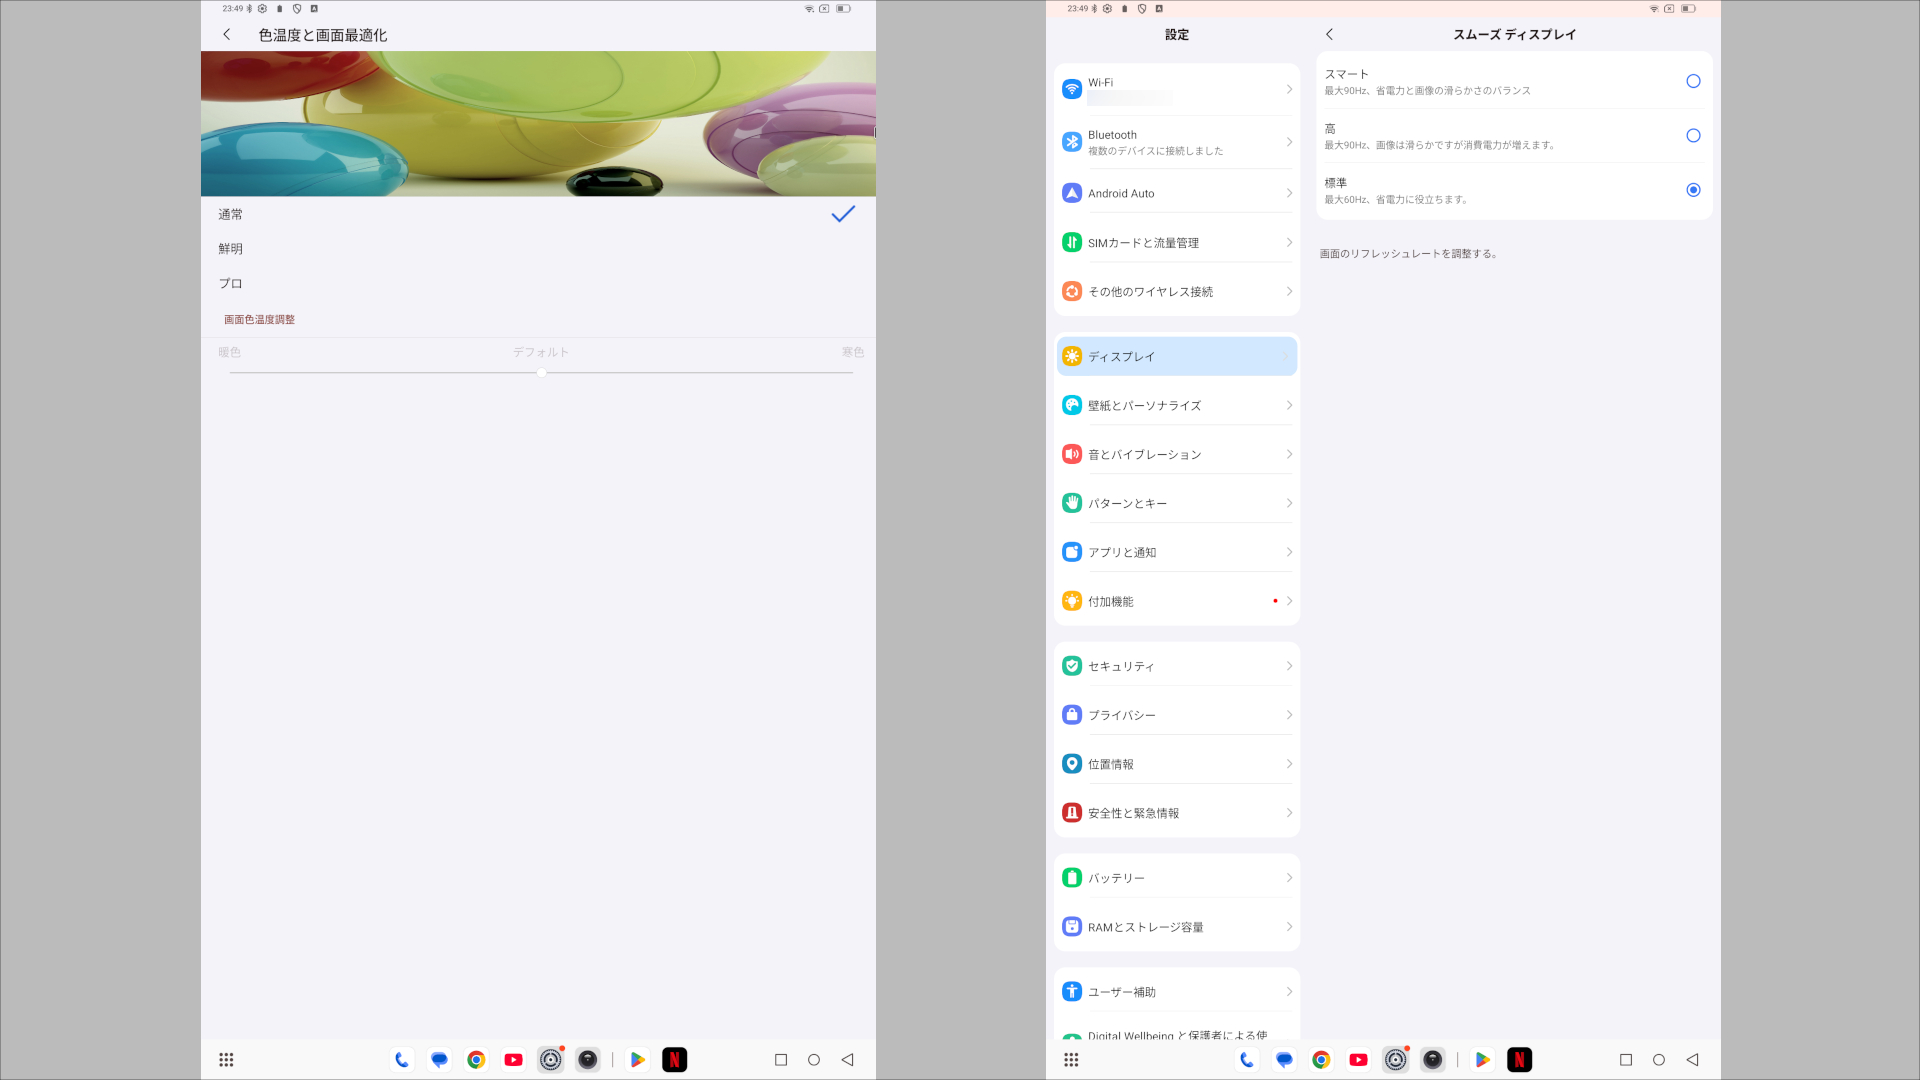Expand 壁紙とパーソナライズ chevron

(1289, 405)
